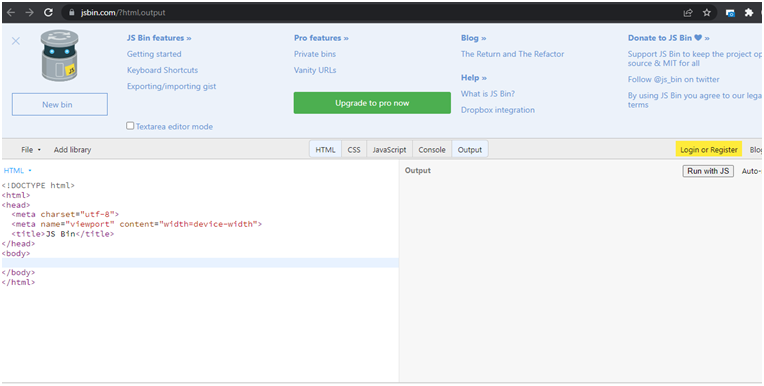Viewport: 764px width, 386px height.
Task: Open Vanity URLs link
Action: [315, 70]
